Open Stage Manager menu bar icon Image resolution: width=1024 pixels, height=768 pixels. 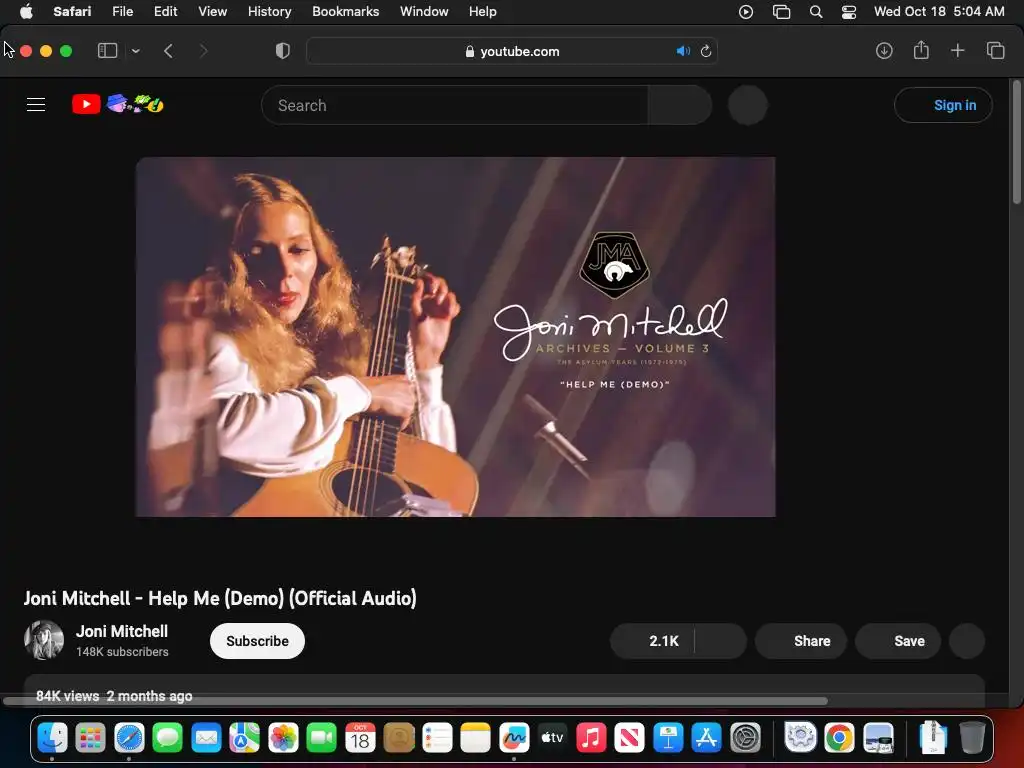coord(781,12)
